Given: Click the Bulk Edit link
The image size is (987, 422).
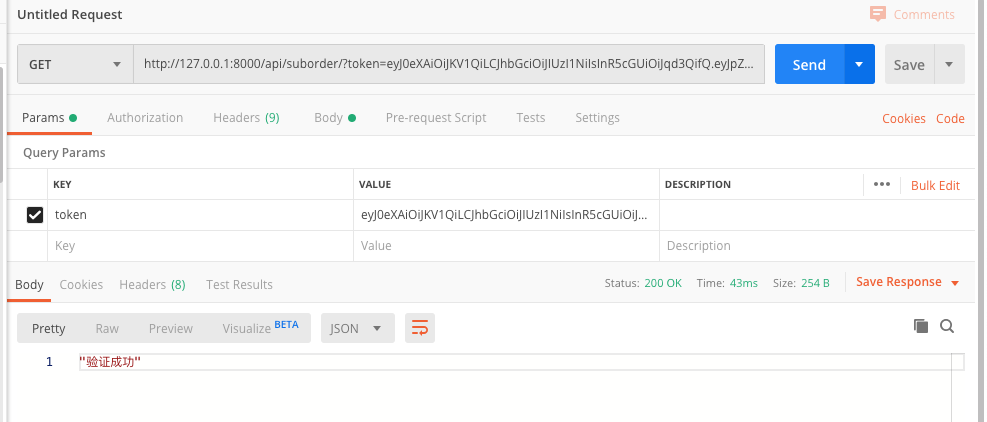Looking at the screenshot, I should click(935, 185).
